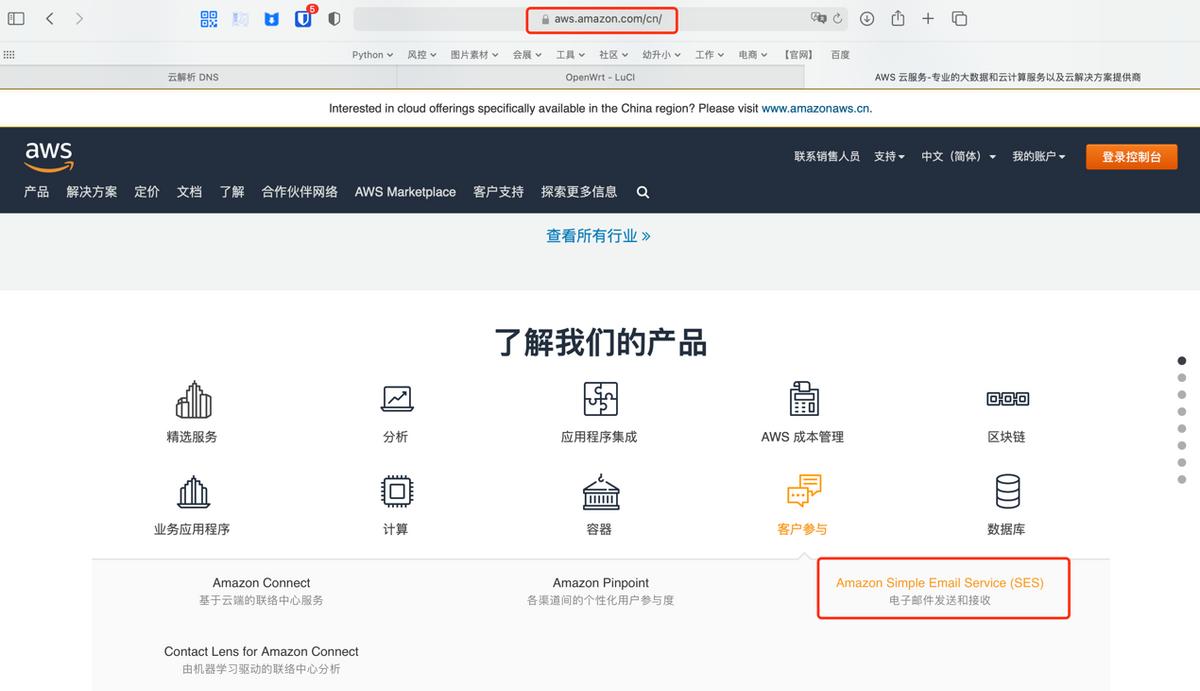
Task: Open Contact Lens for Amazon Connect link
Action: point(261,651)
